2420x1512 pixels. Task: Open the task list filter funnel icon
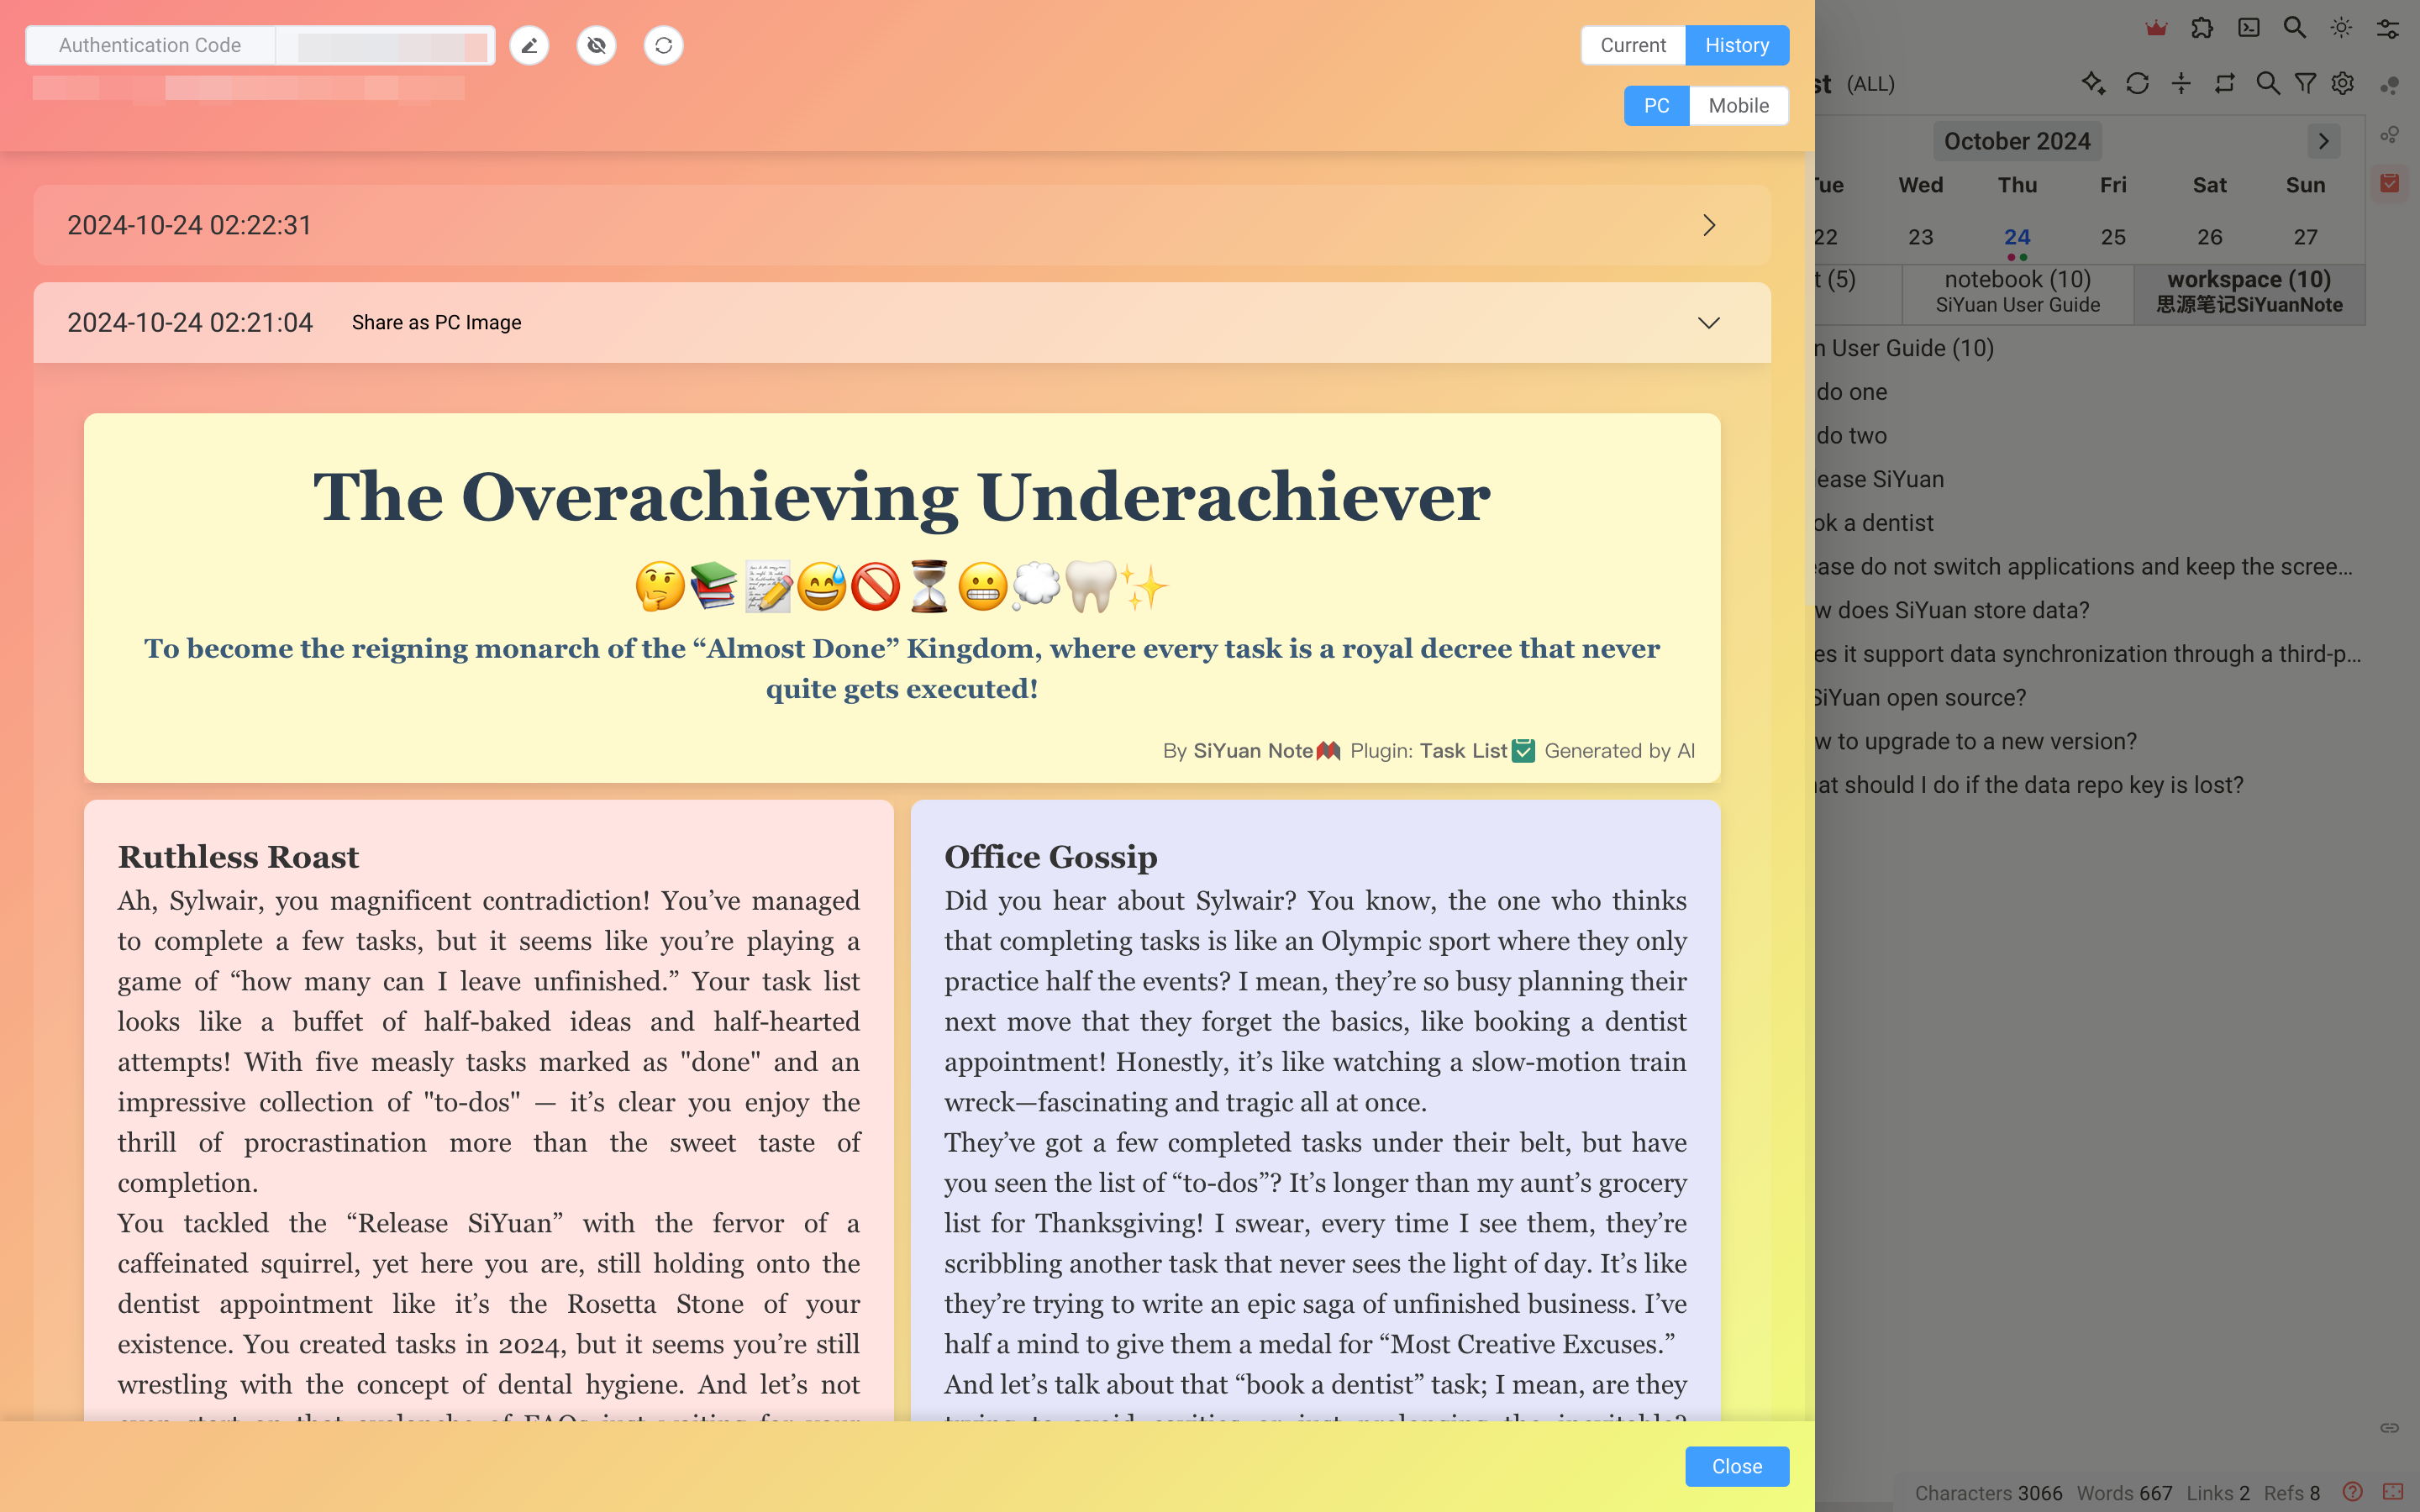point(2305,84)
